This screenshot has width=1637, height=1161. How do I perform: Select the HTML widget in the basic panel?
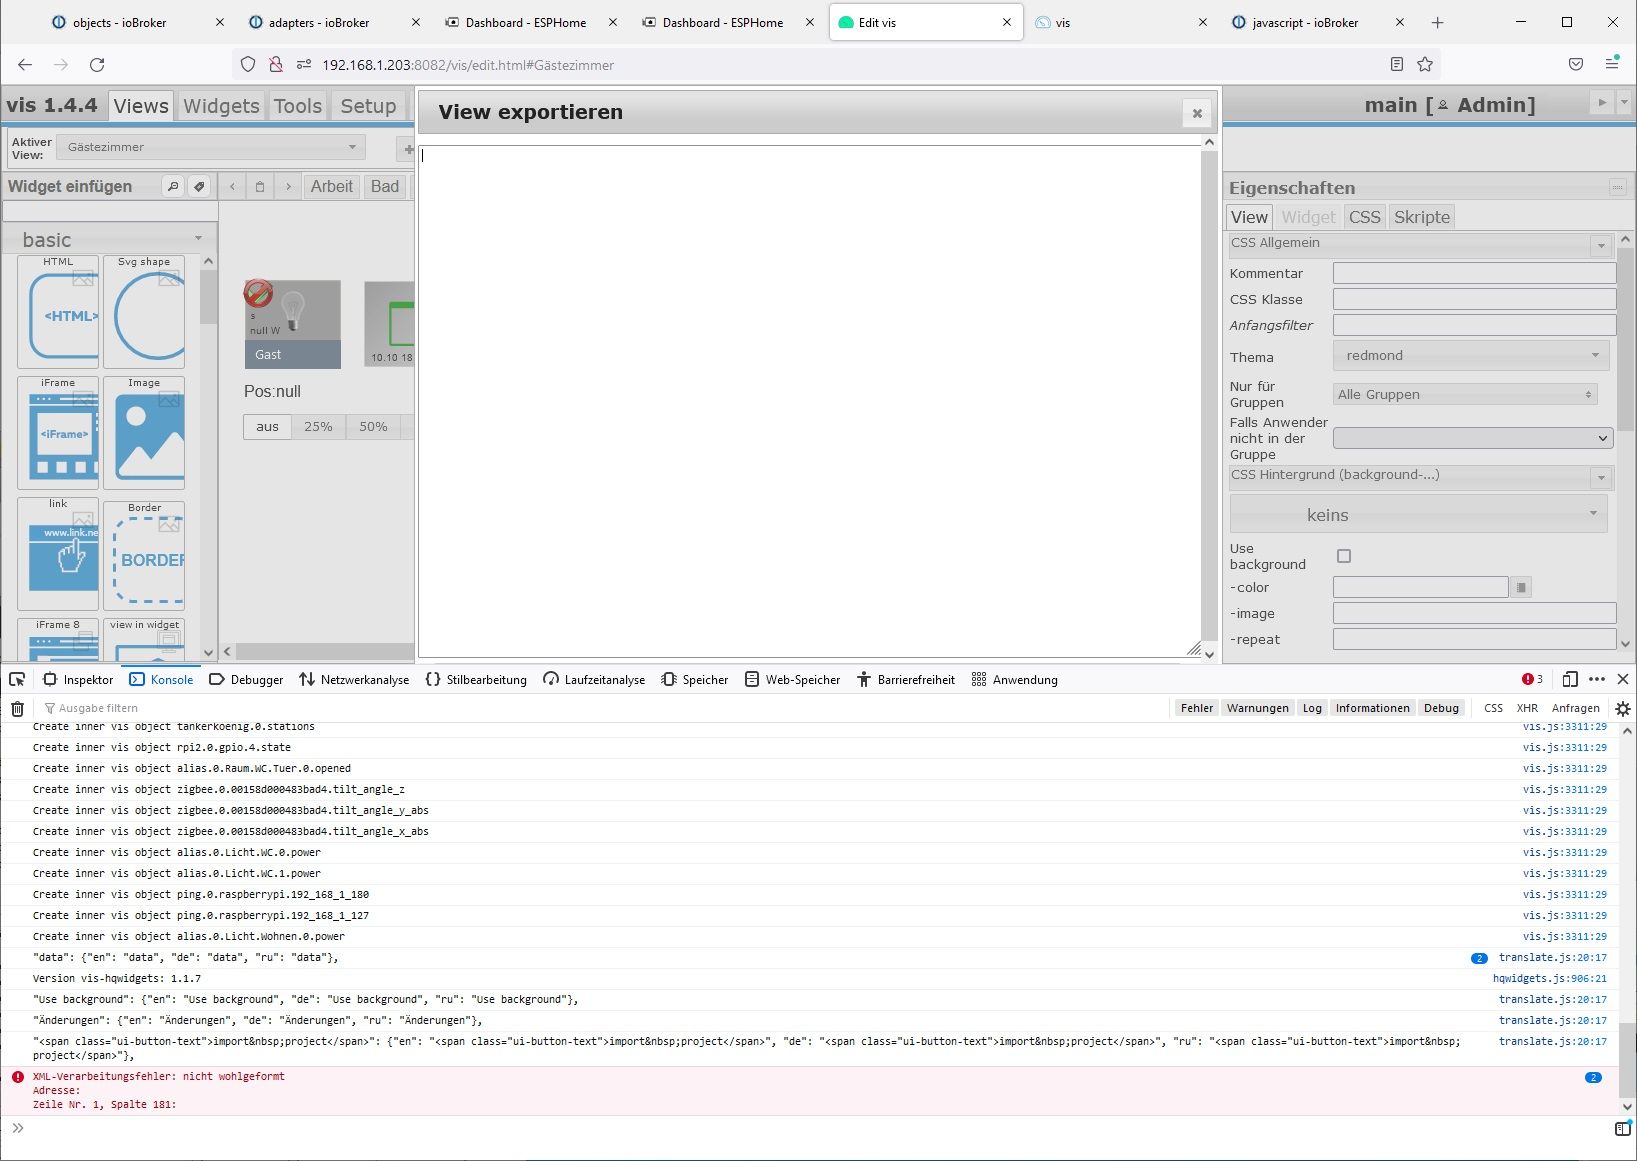tap(58, 313)
